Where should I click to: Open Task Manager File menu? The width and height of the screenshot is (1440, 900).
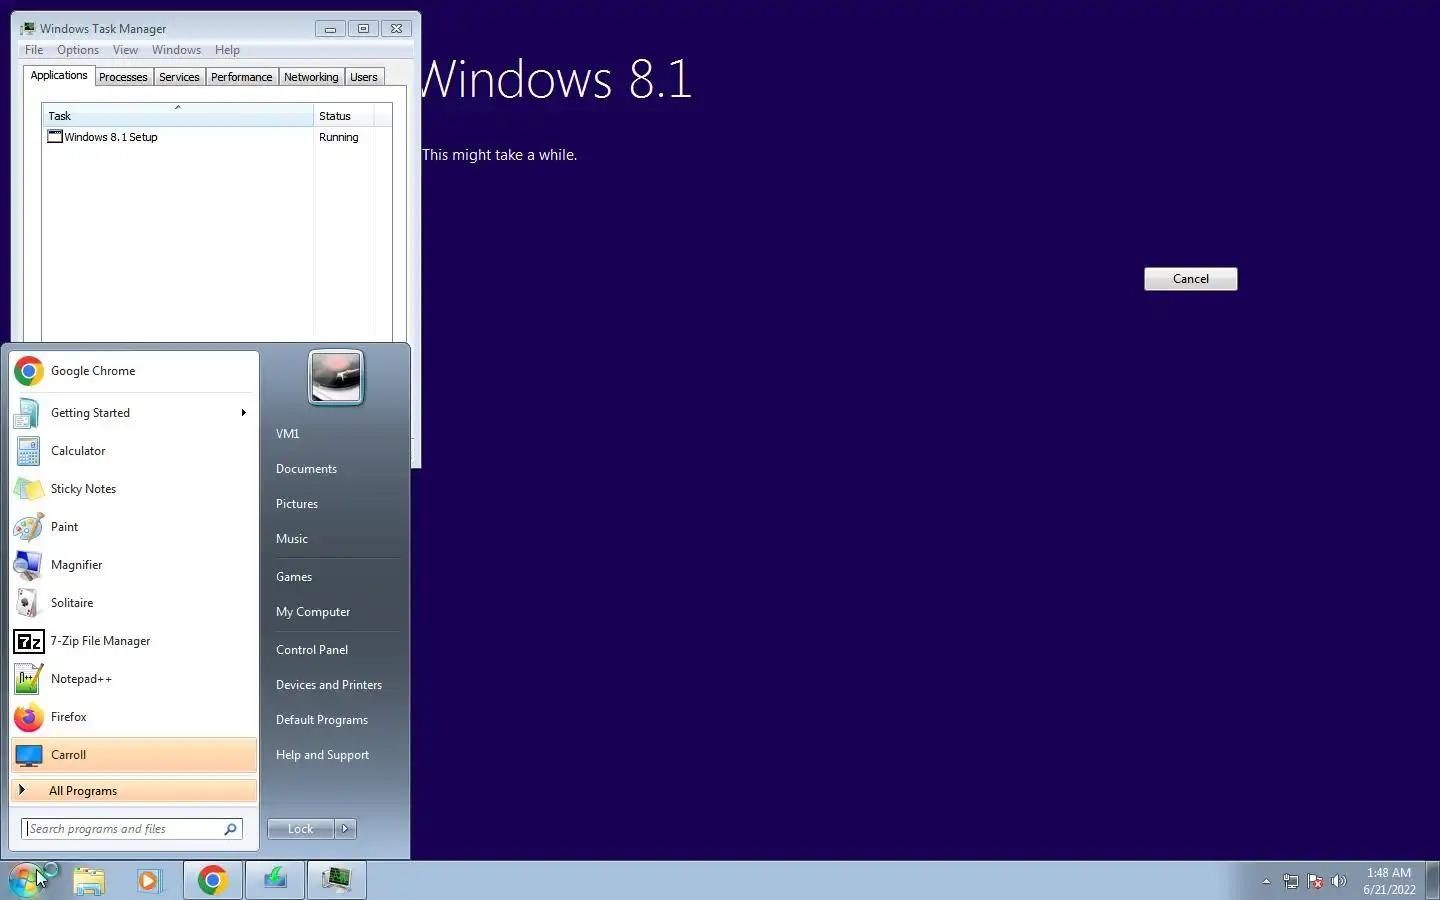(x=34, y=50)
